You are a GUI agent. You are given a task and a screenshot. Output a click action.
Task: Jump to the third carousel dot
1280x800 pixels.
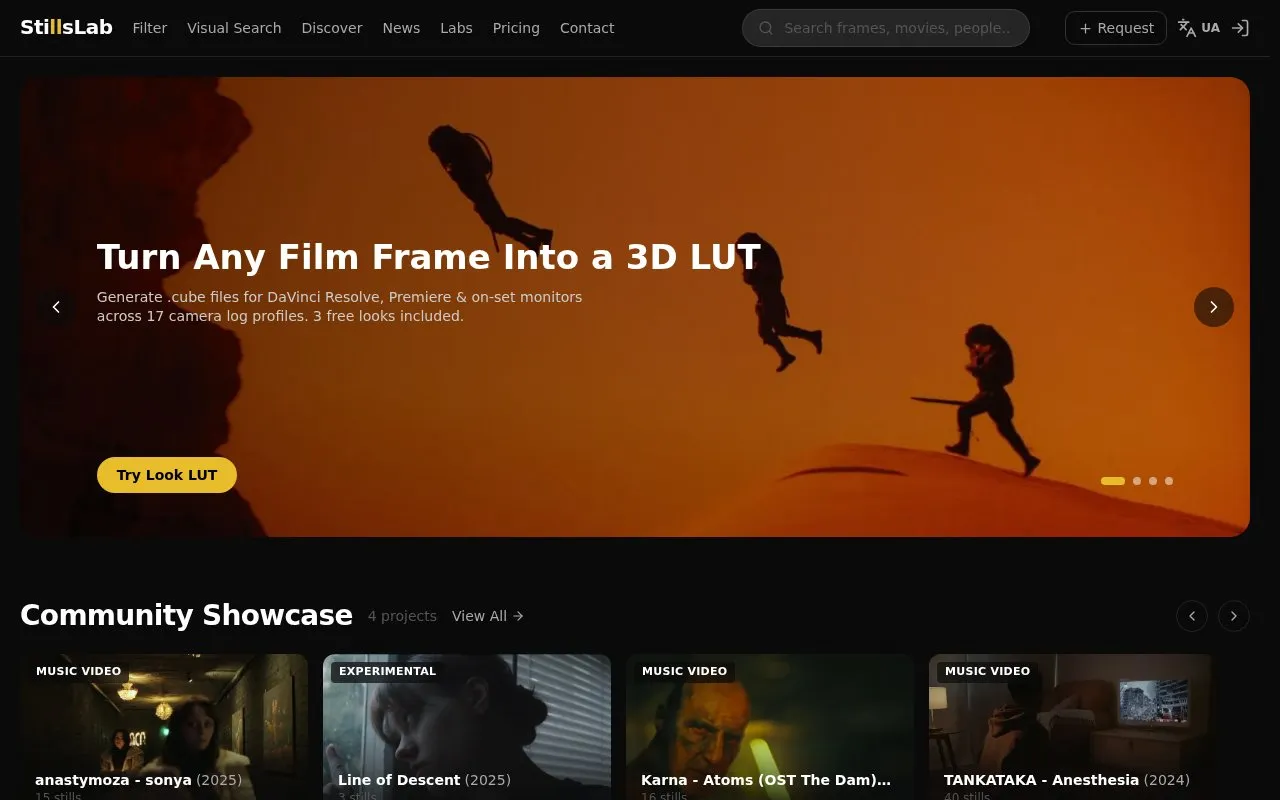click(1153, 481)
